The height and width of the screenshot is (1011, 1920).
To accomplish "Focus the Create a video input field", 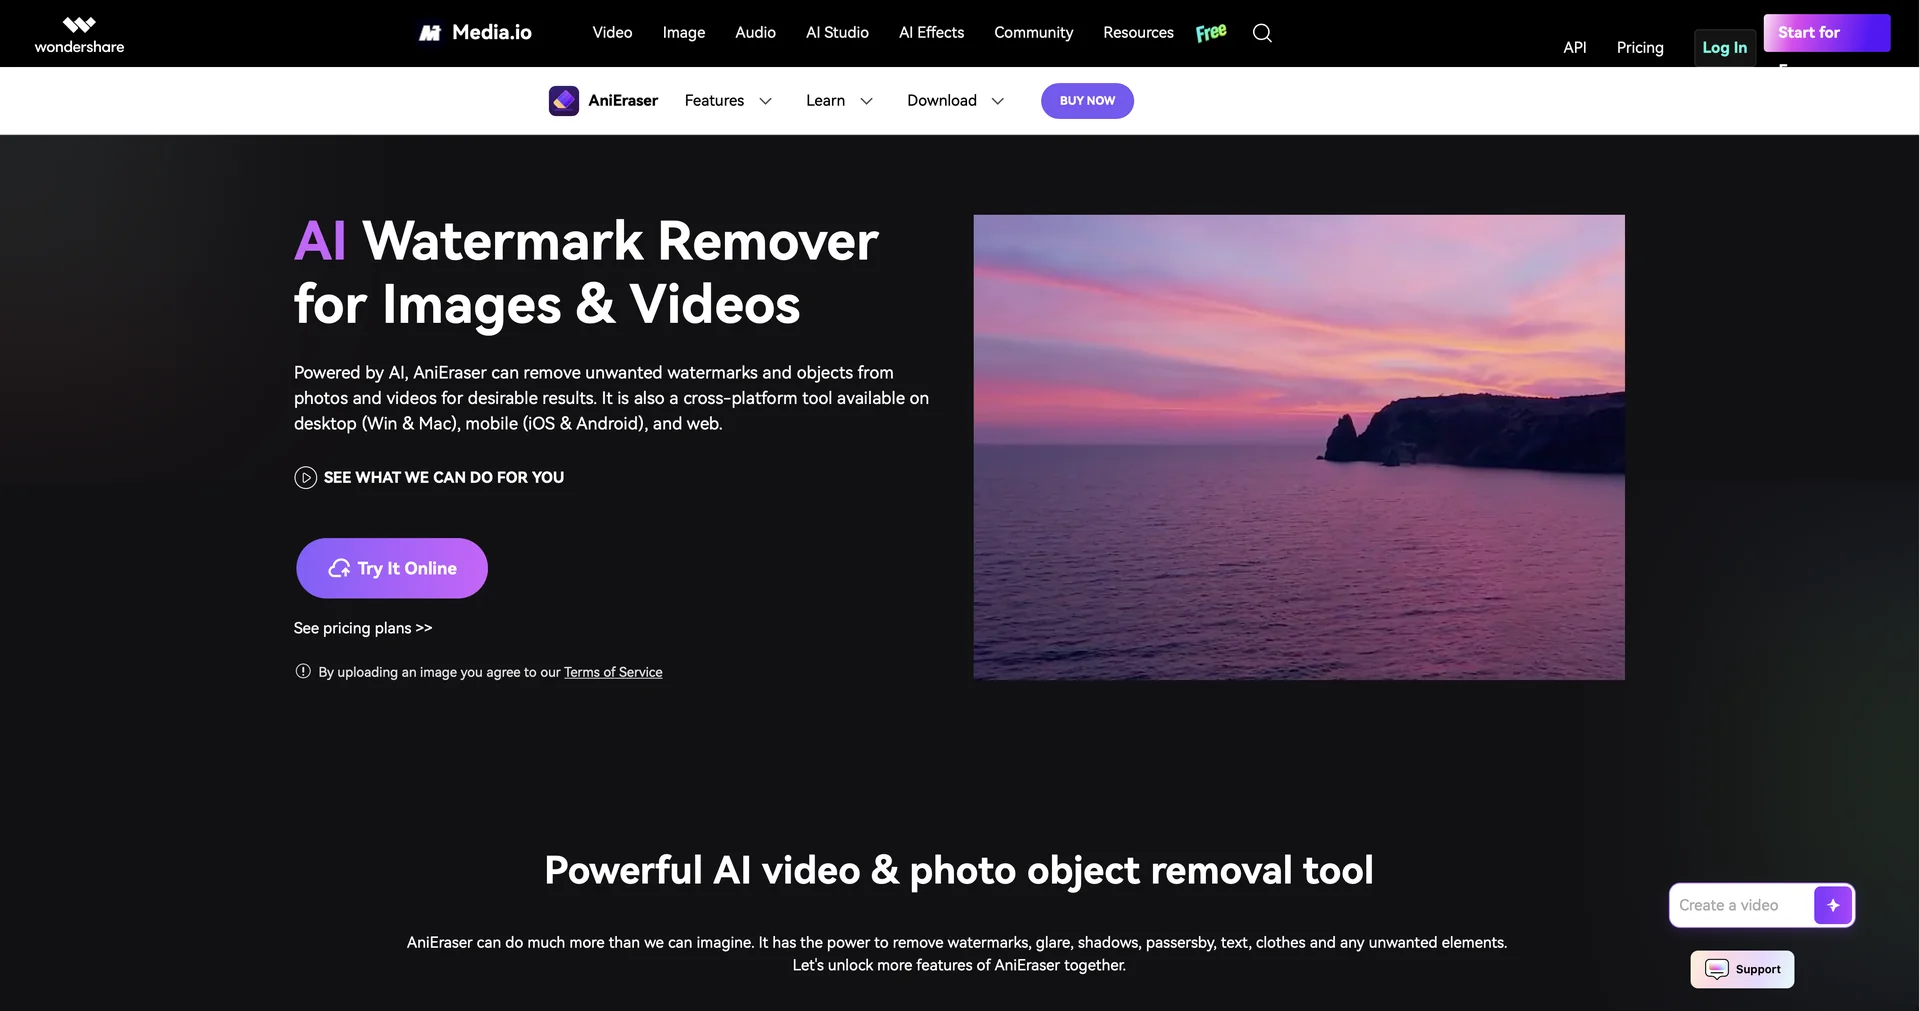I will pyautogui.click(x=1742, y=905).
